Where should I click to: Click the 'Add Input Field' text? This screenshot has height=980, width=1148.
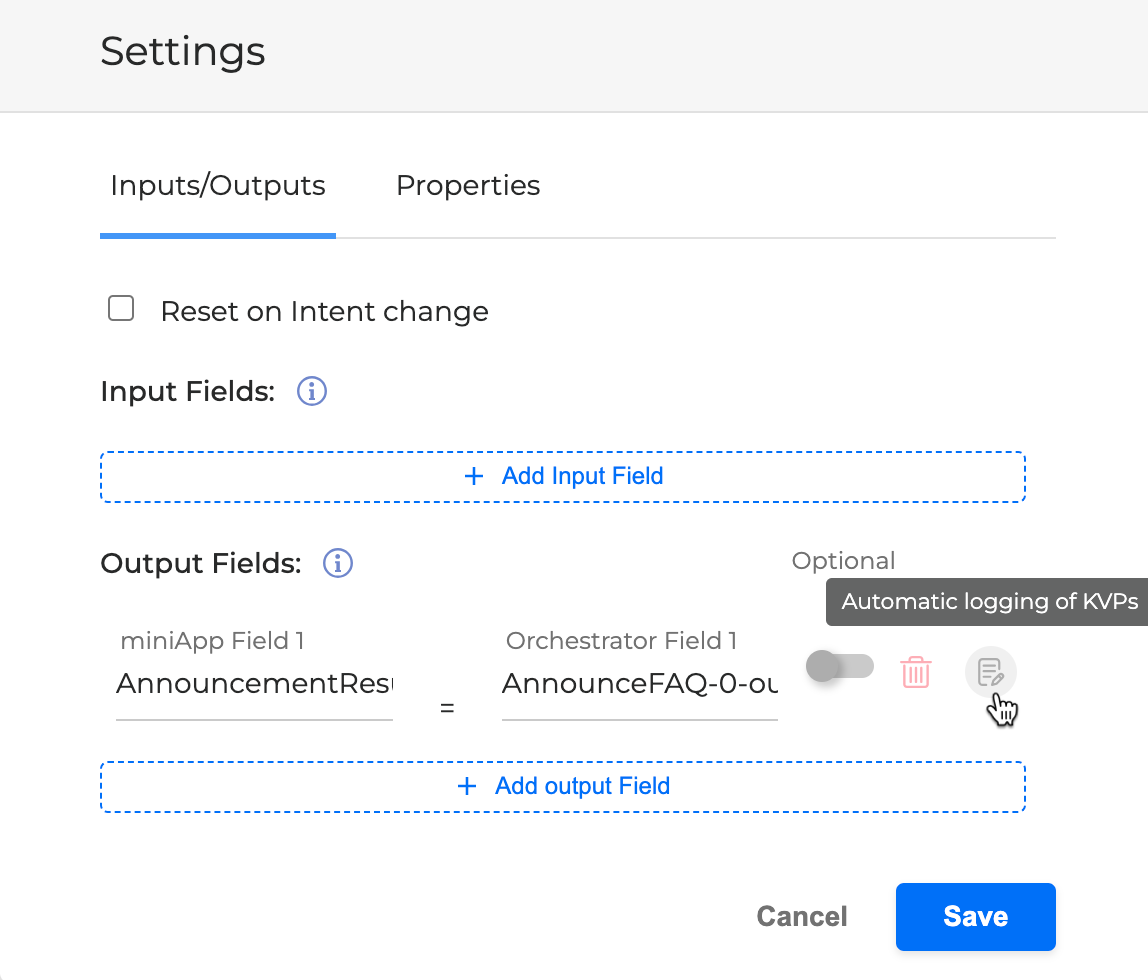(582, 476)
